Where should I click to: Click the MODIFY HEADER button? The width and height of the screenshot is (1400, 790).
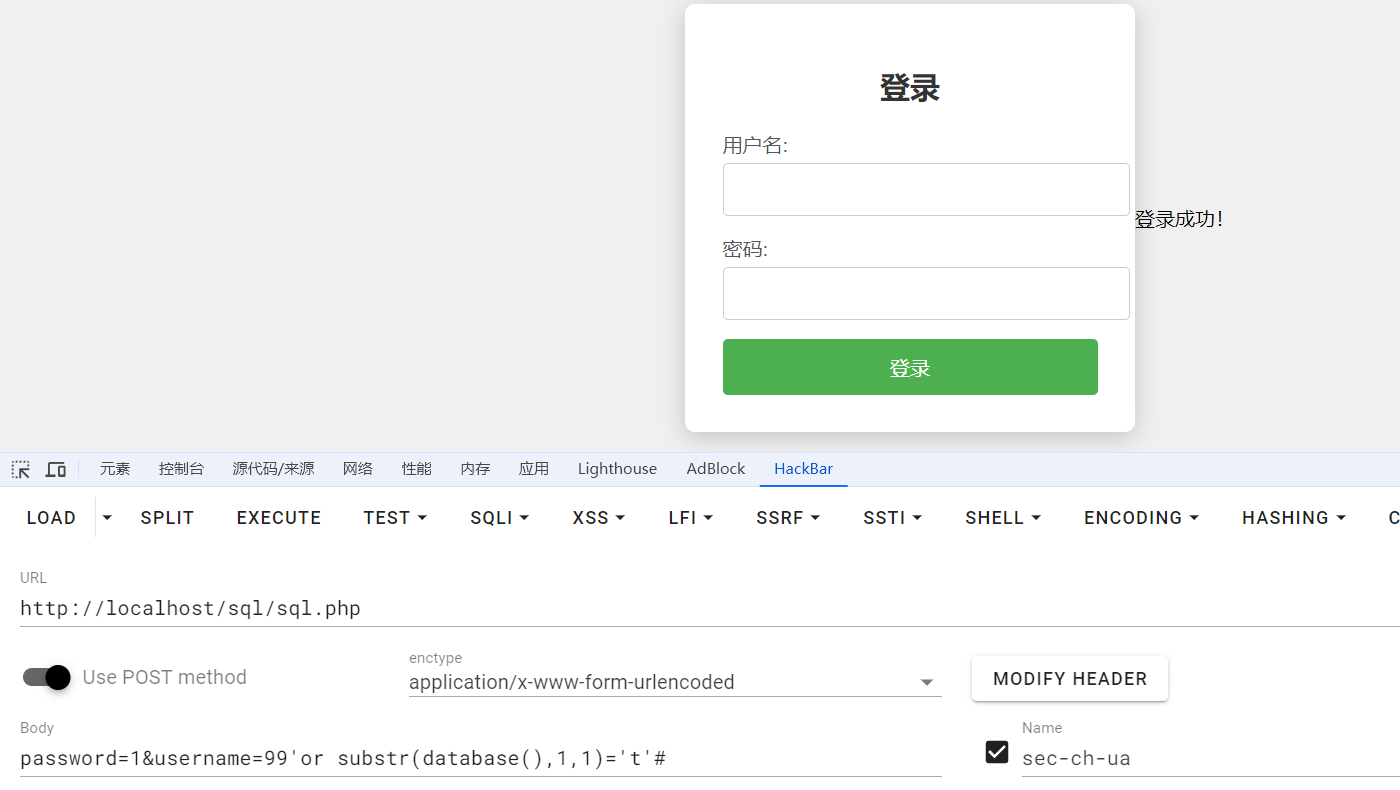click(x=1069, y=679)
